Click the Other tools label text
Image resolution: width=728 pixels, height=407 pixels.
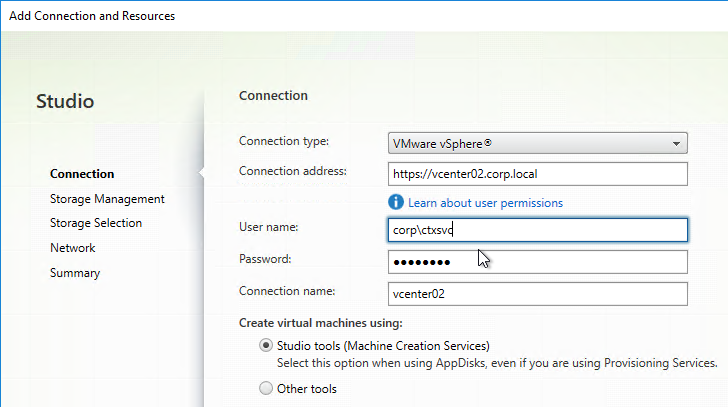point(306,389)
